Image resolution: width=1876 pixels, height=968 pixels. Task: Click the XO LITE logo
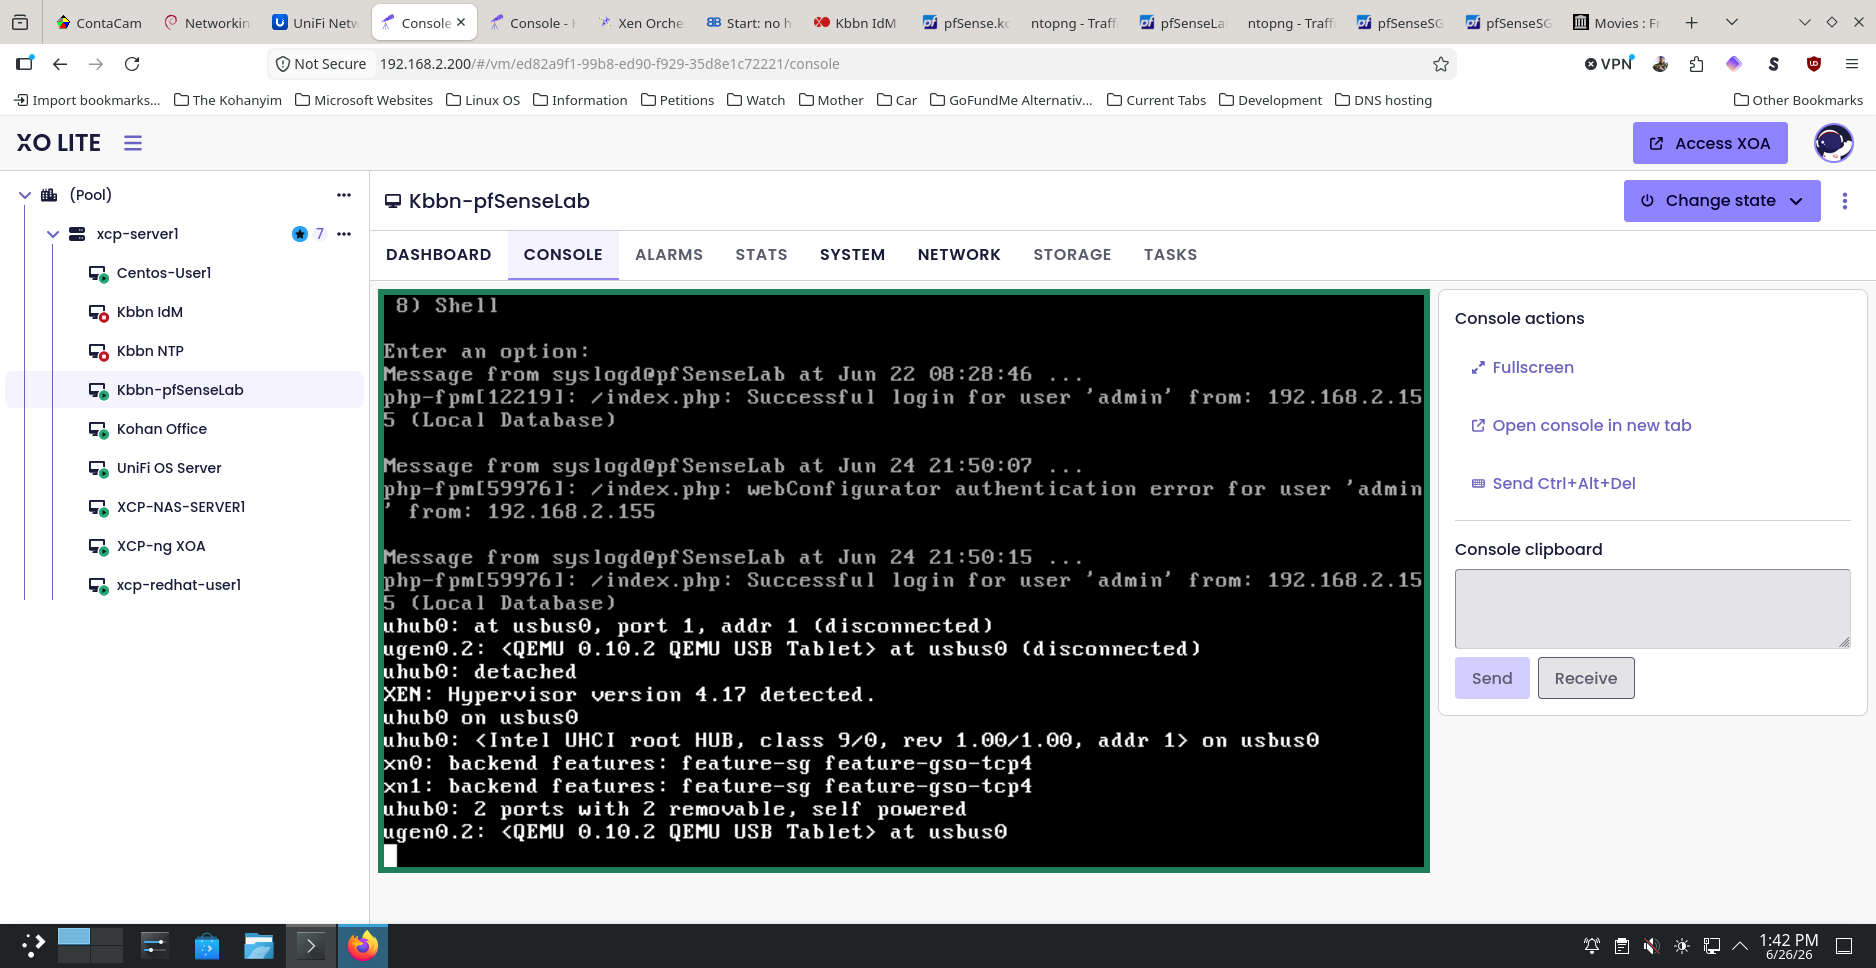(x=59, y=143)
